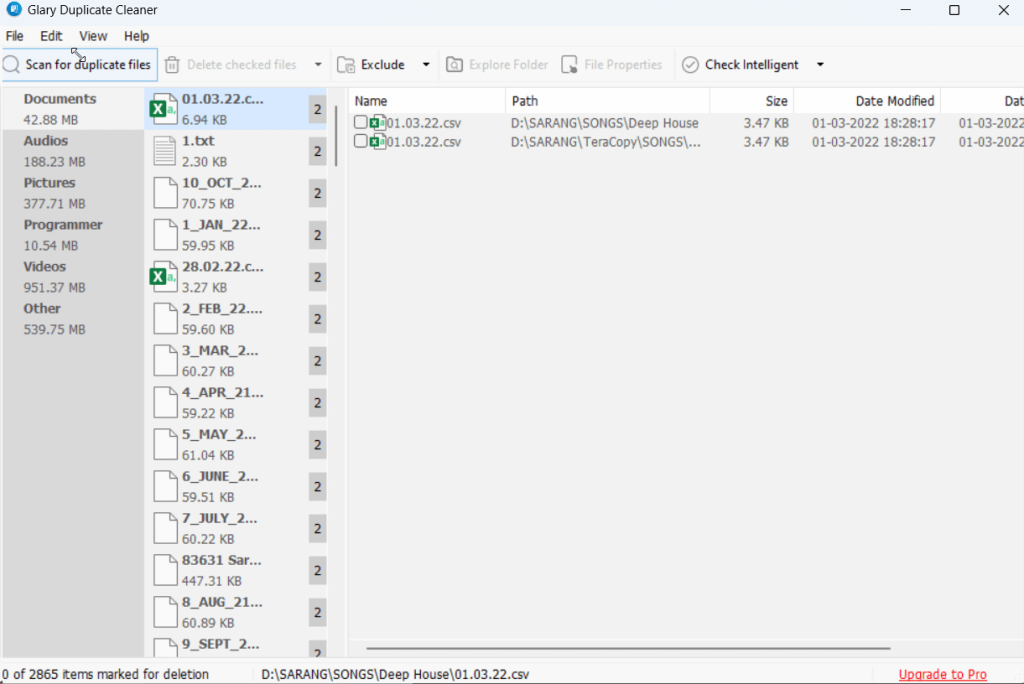This screenshot has width=1024, height=684.
Task: Click the file icon beside 8_AUG_21...
Action: tap(165, 612)
